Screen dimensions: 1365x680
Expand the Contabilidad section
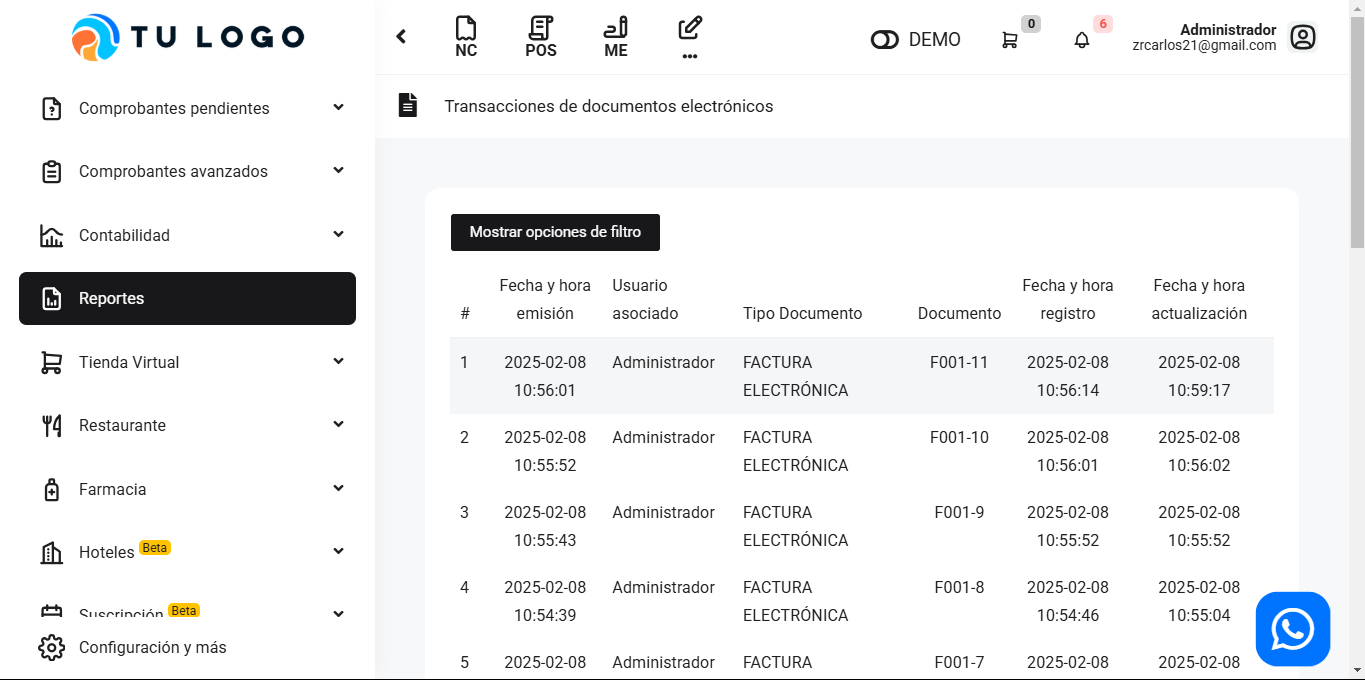click(338, 235)
